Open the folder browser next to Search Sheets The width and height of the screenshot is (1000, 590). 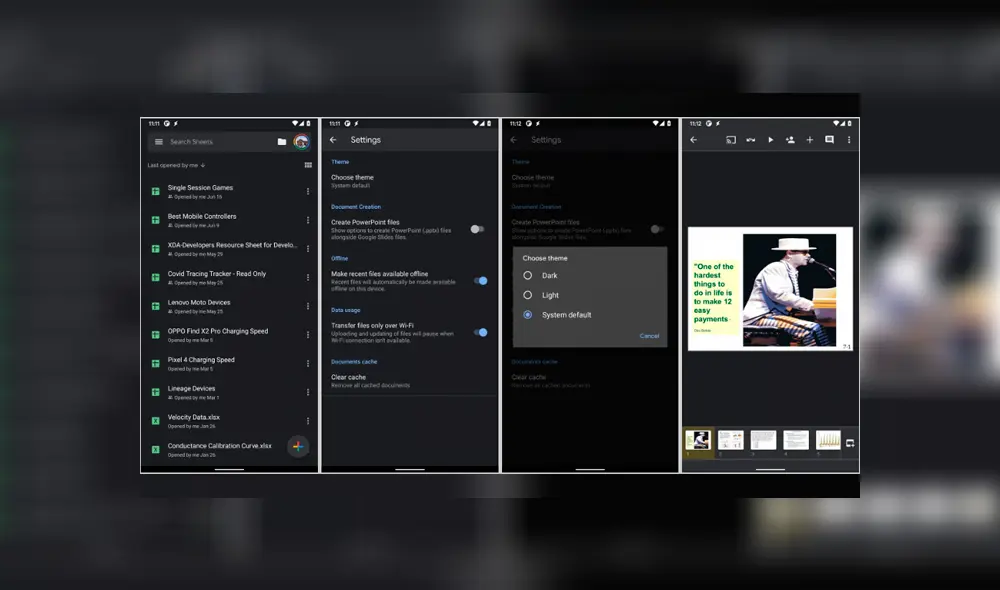click(x=283, y=141)
